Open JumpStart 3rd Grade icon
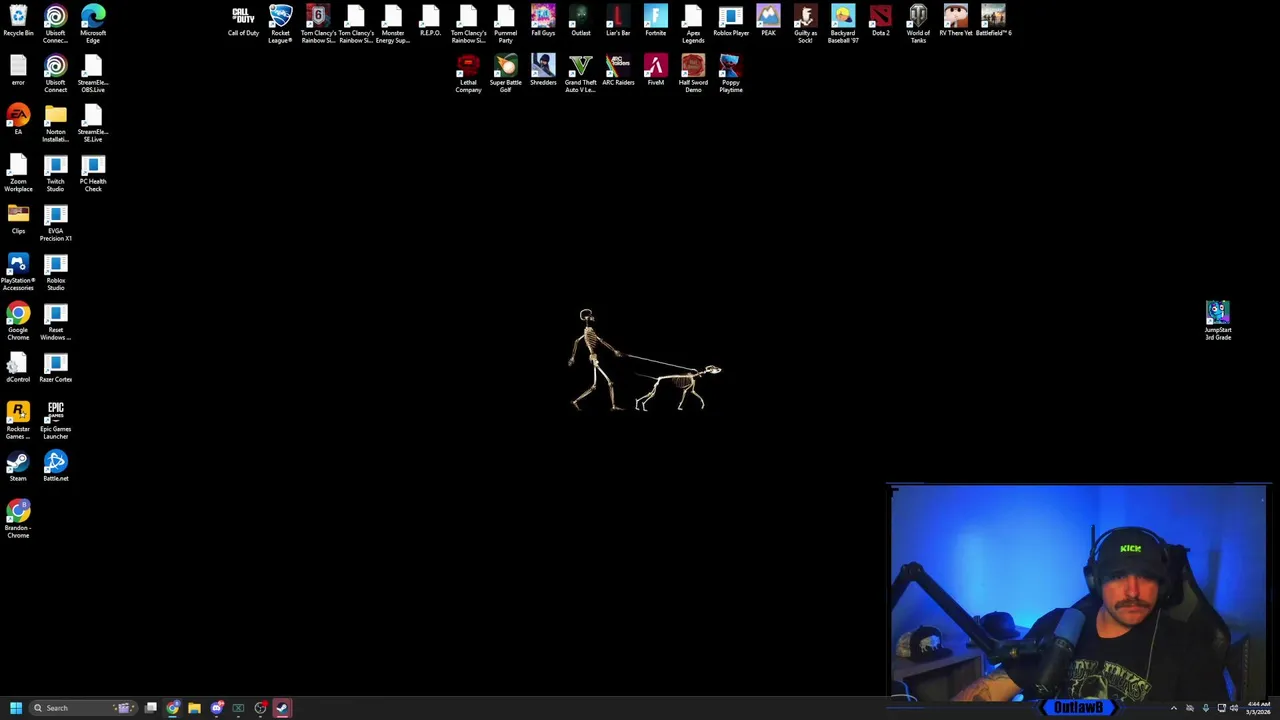 (1217, 321)
